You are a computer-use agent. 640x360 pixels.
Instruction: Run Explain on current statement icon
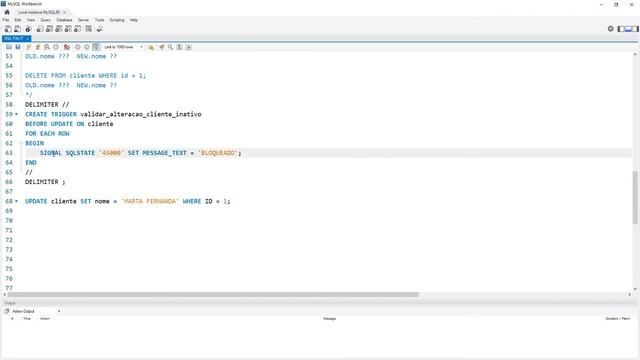pyautogui.click(x=47, y=47)
